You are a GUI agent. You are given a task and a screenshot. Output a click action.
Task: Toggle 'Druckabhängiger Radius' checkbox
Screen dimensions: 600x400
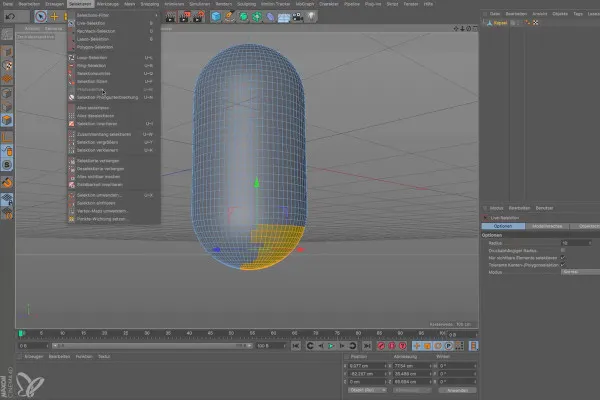pyautogui.click(x=563, y=249)
